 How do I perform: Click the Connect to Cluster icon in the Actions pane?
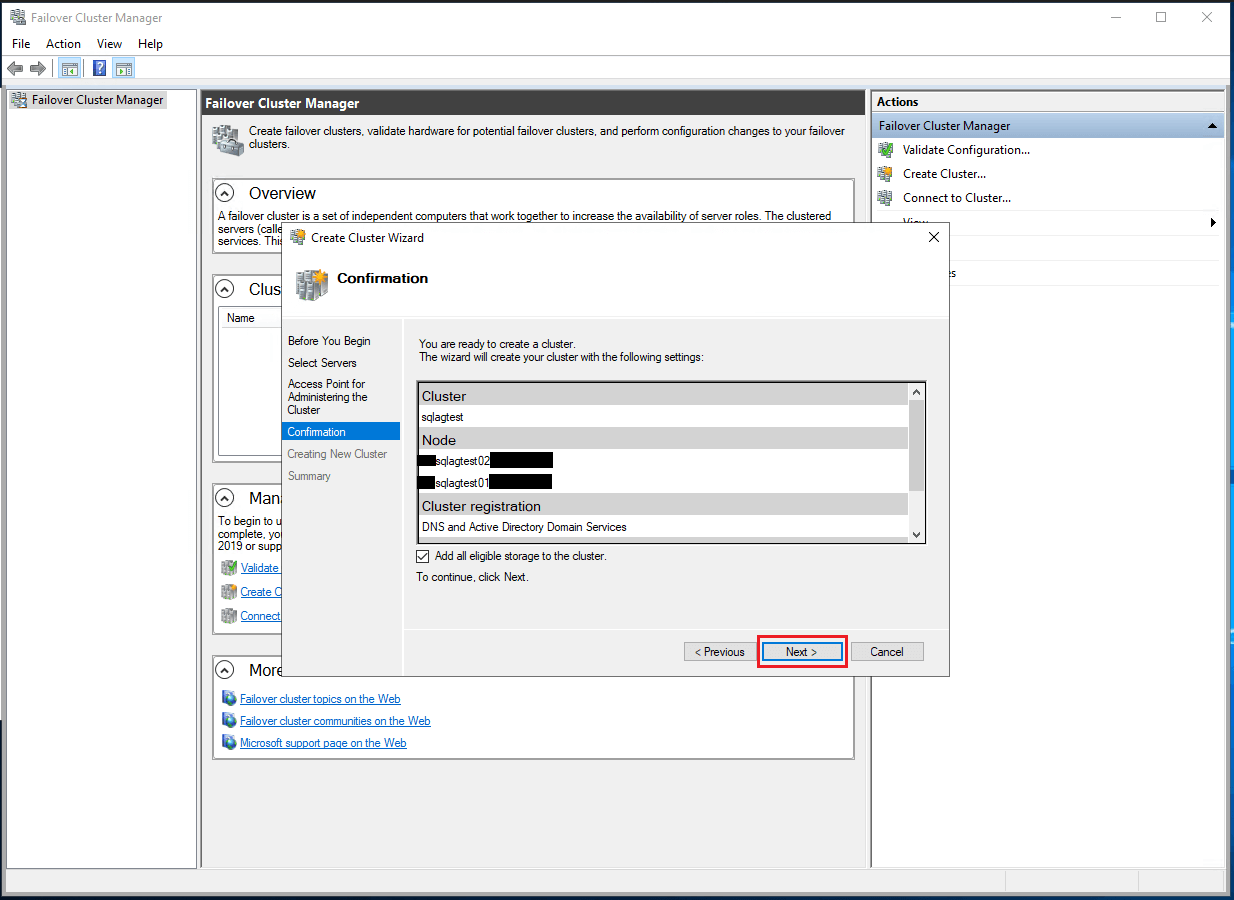[x=885, y=198]
